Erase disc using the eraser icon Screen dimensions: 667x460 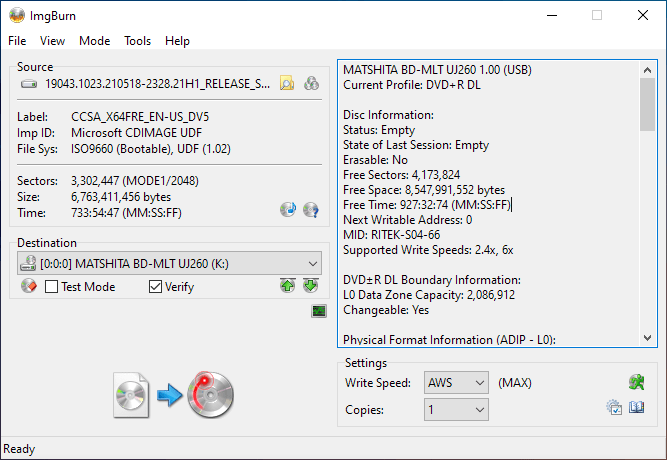click(29, 286)
